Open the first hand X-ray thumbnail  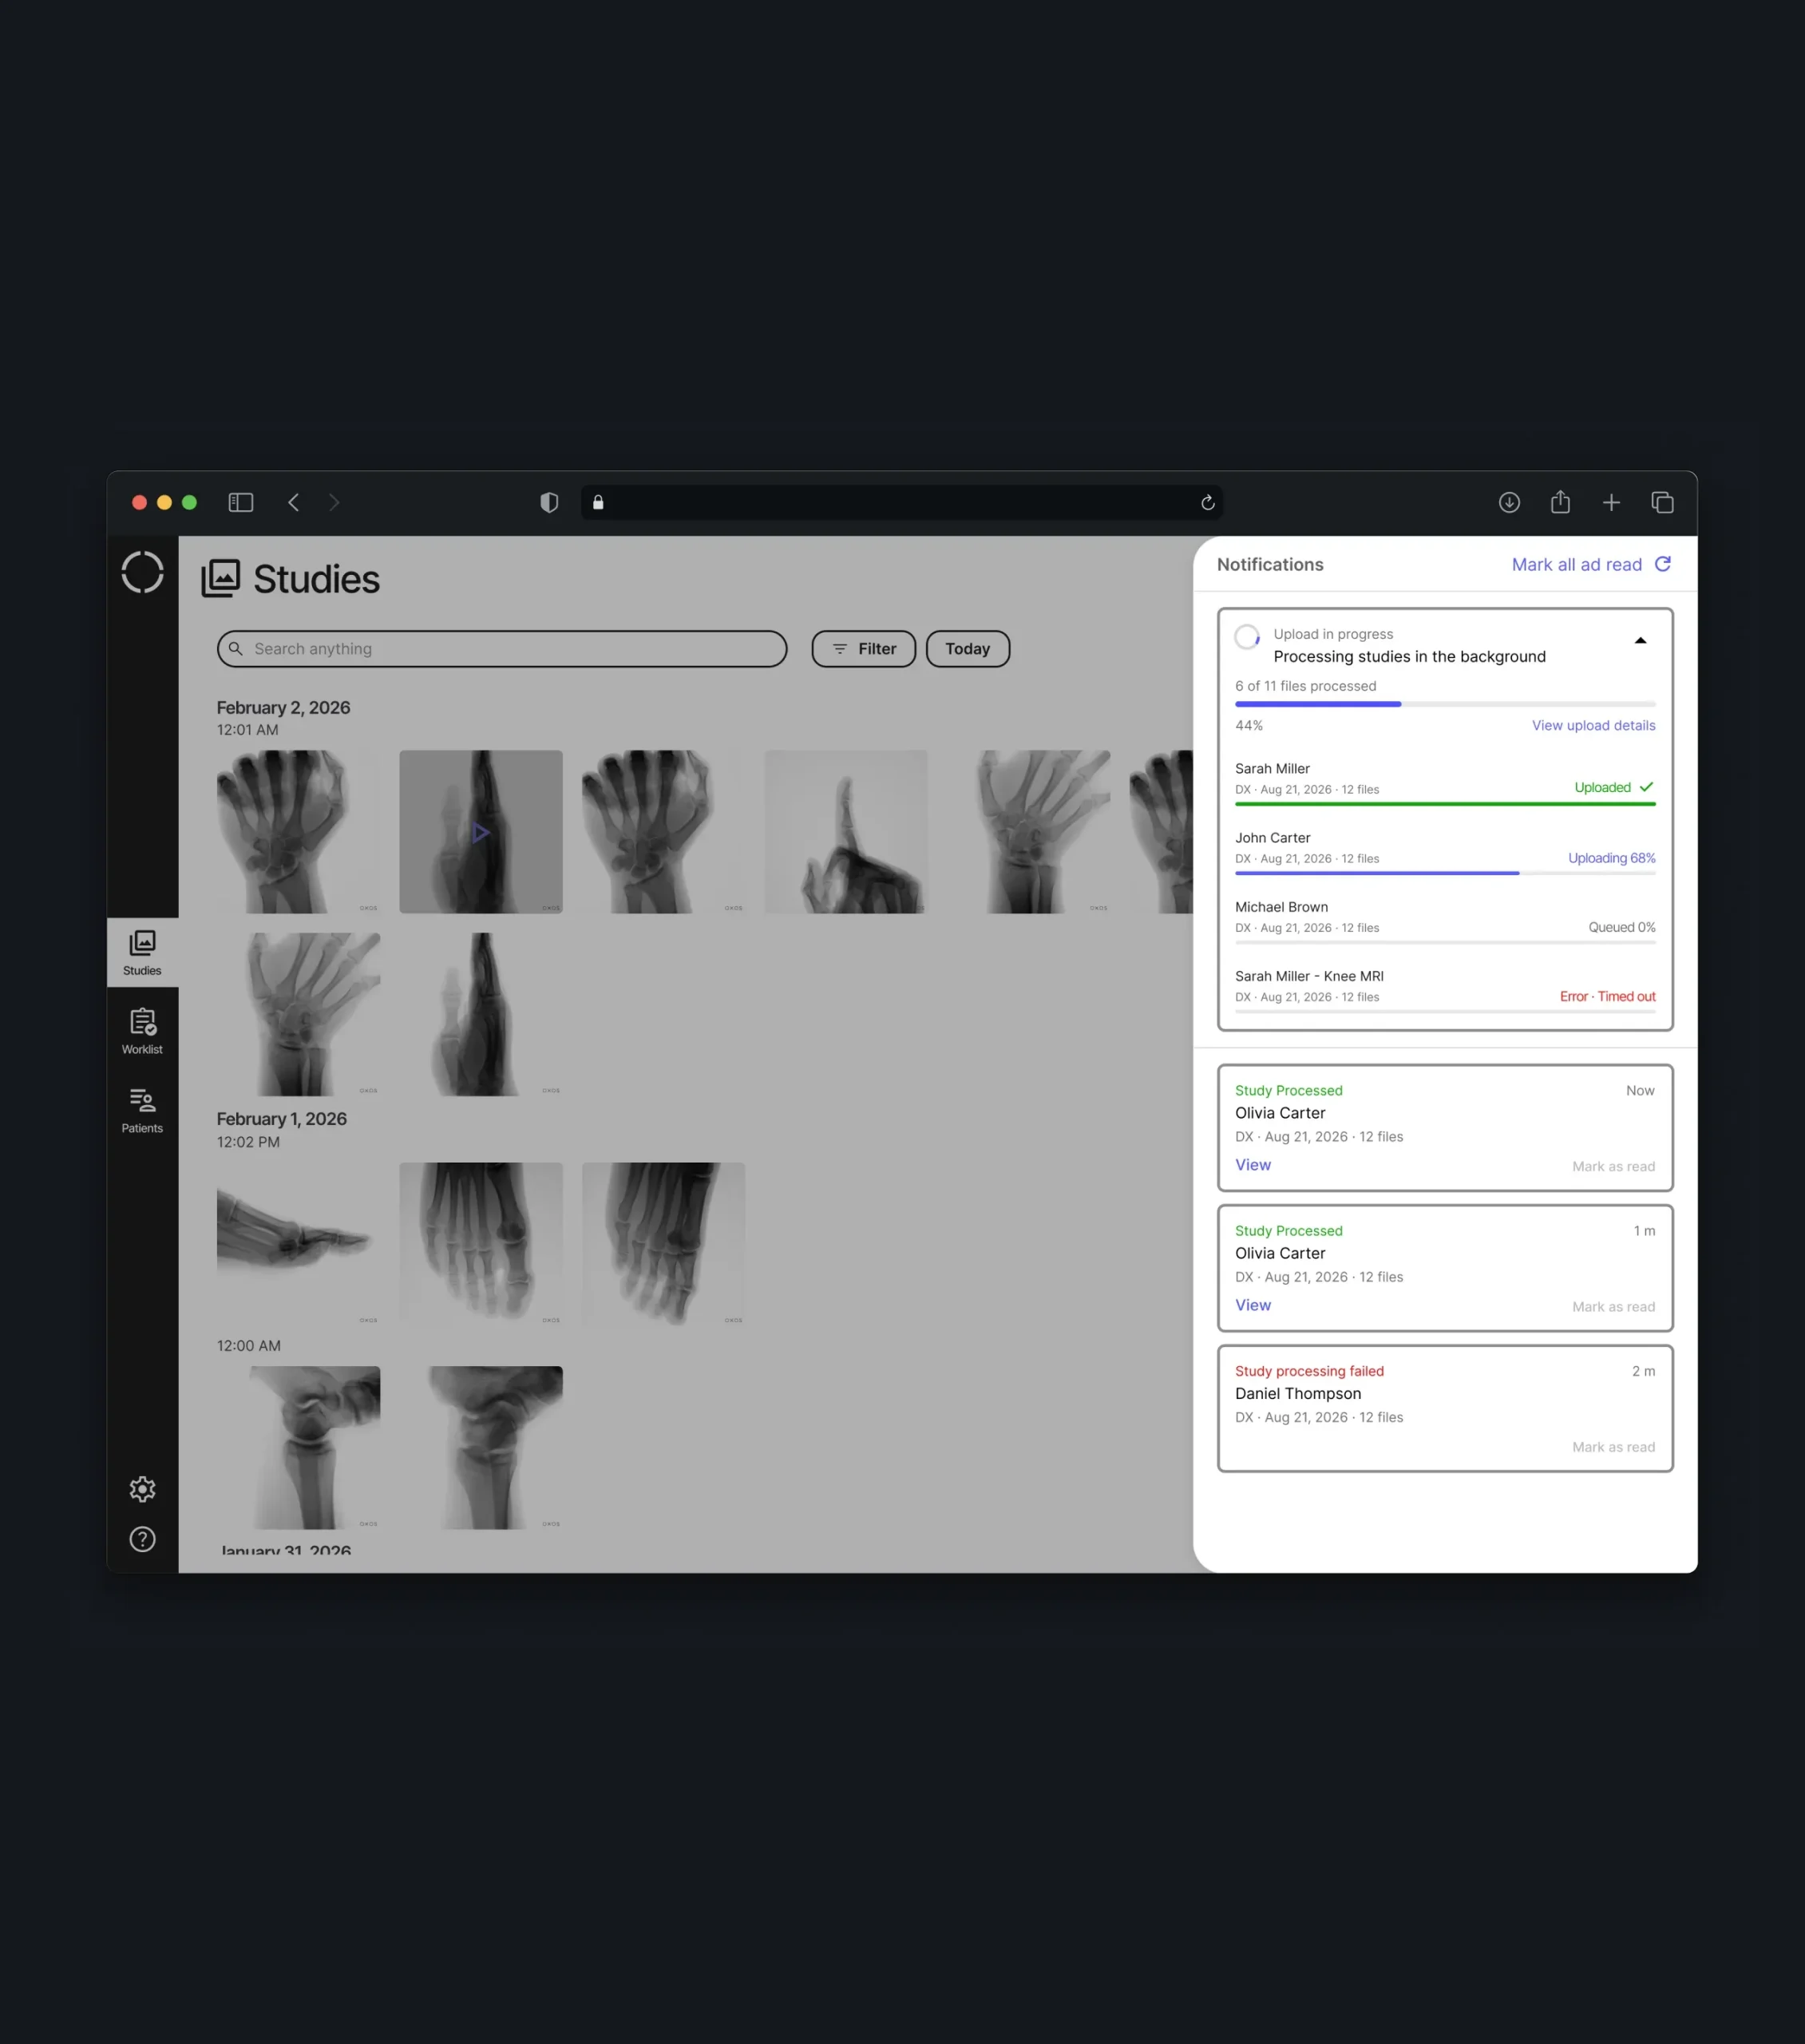tap(298, 832)
